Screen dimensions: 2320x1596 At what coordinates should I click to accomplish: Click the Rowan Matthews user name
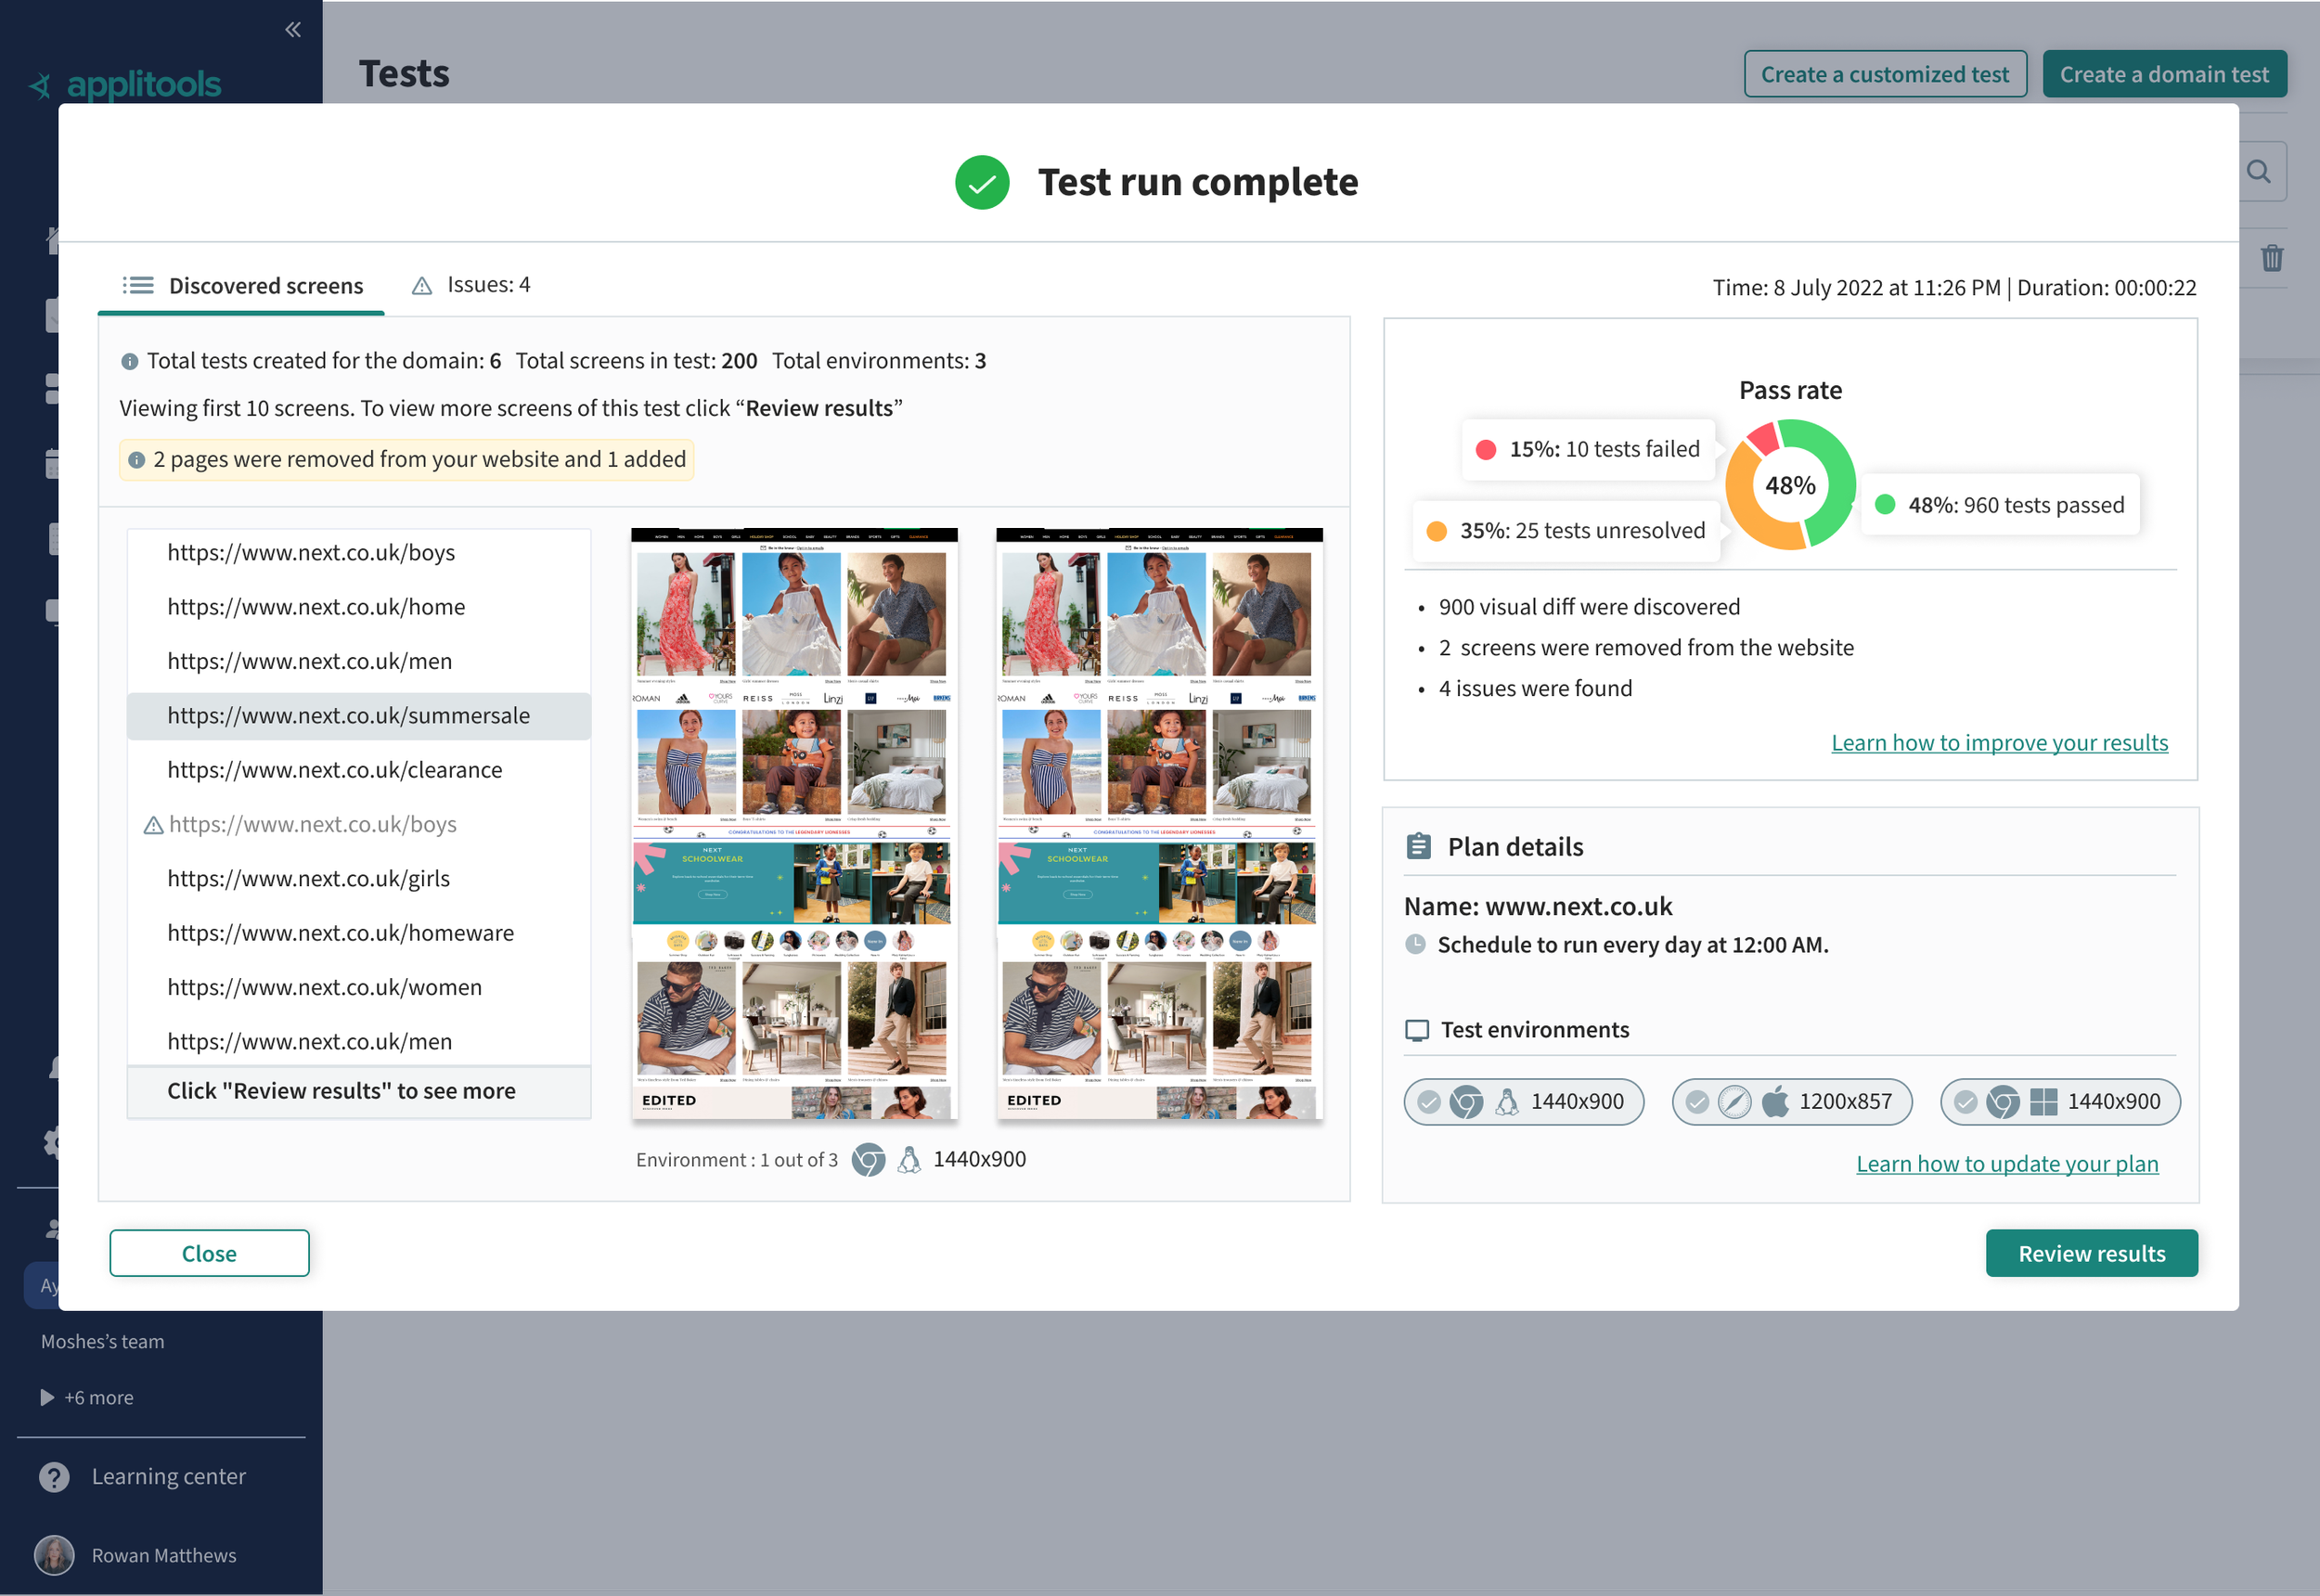coord(164,1556)
